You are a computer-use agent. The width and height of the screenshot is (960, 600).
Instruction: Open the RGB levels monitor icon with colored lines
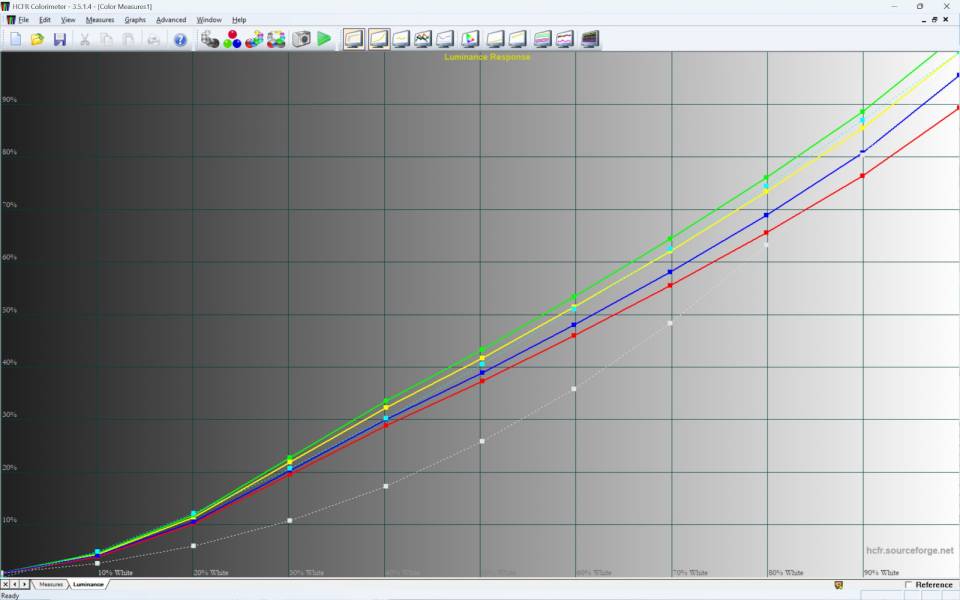(423, 39)
